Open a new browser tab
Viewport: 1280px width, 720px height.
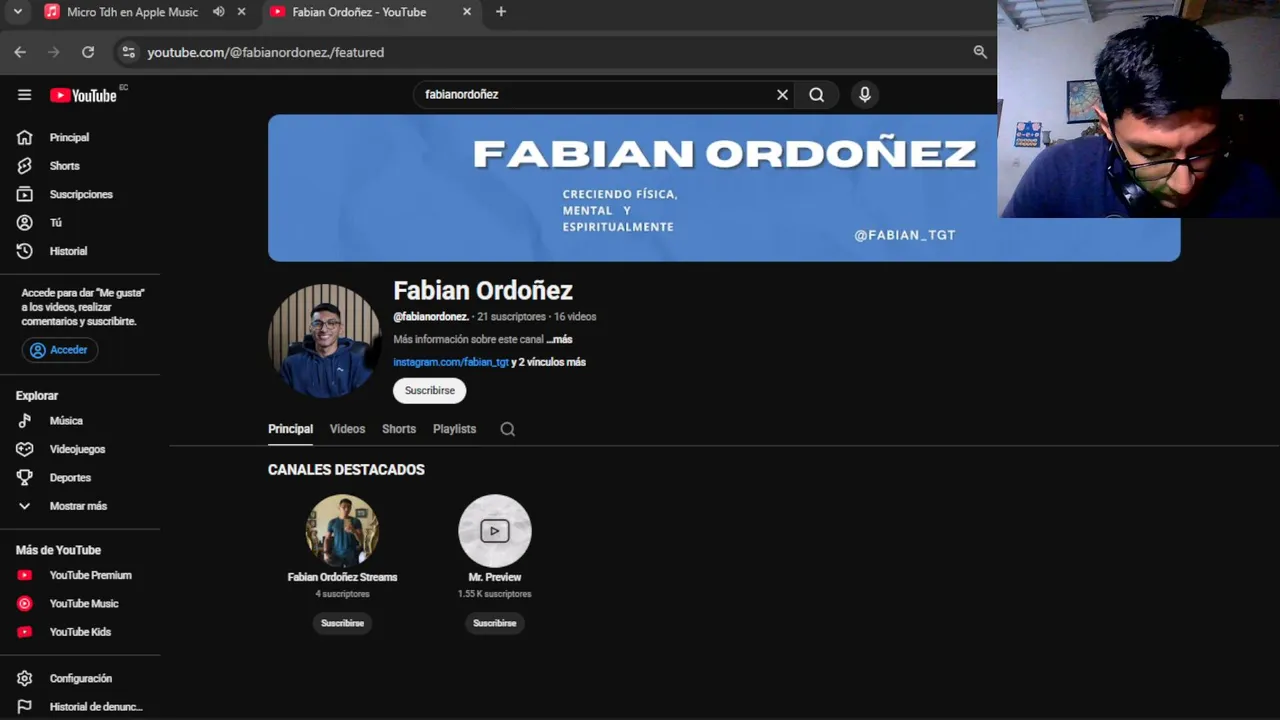tap(501, 12)
